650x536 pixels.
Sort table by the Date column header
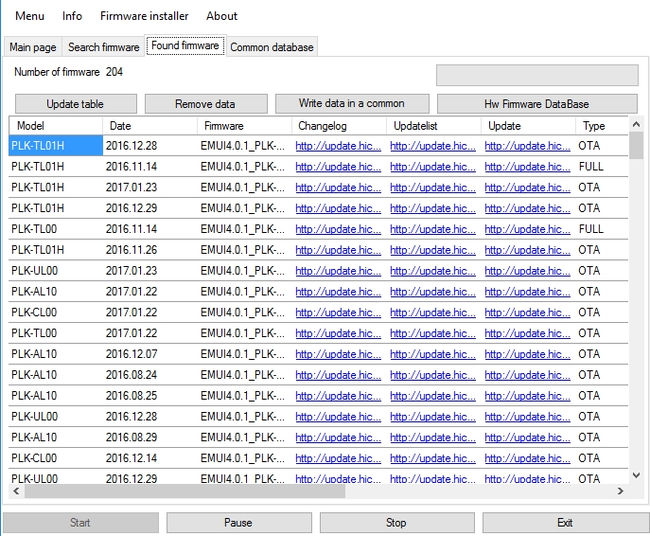click(x=148, y=126)
